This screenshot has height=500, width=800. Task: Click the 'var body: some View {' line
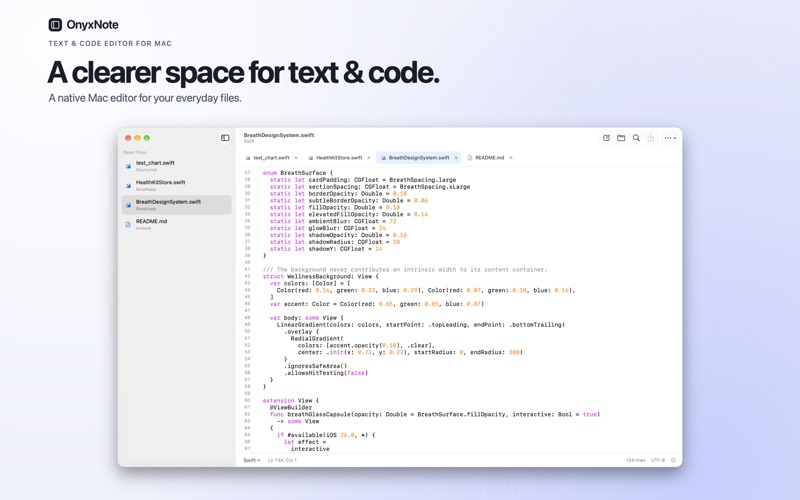[307, 318]
